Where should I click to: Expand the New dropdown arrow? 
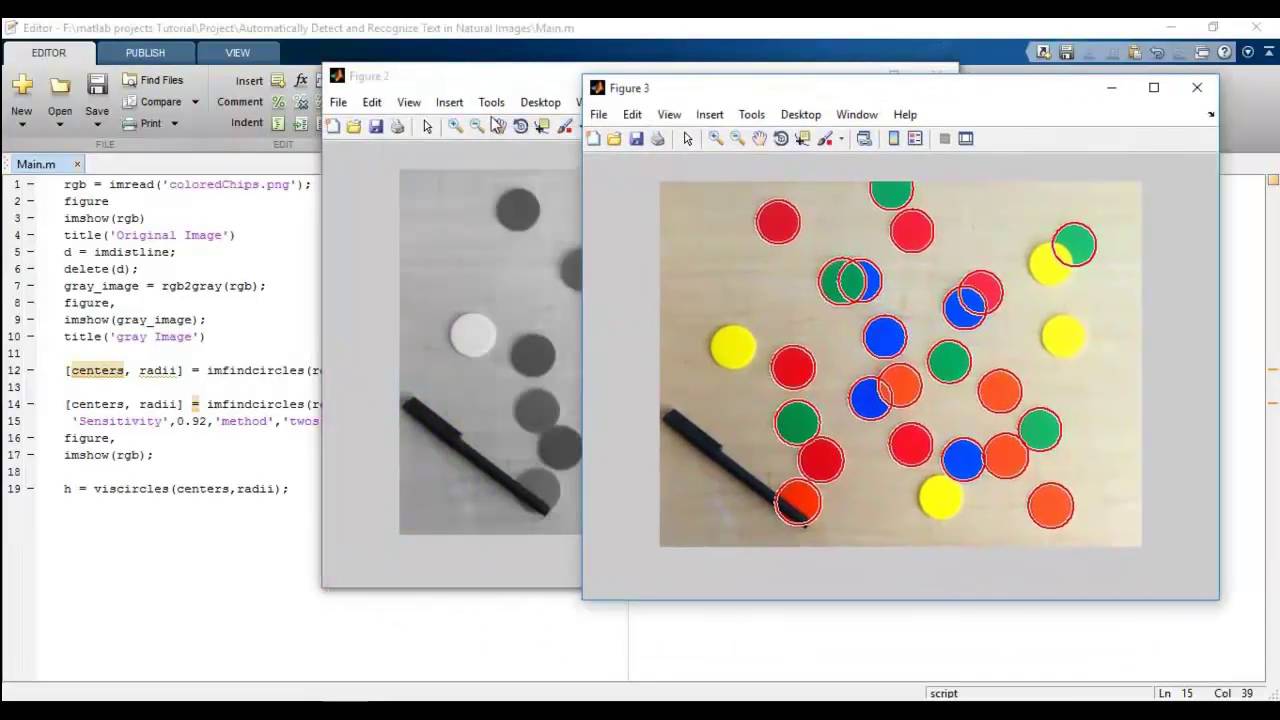[21, 124]
